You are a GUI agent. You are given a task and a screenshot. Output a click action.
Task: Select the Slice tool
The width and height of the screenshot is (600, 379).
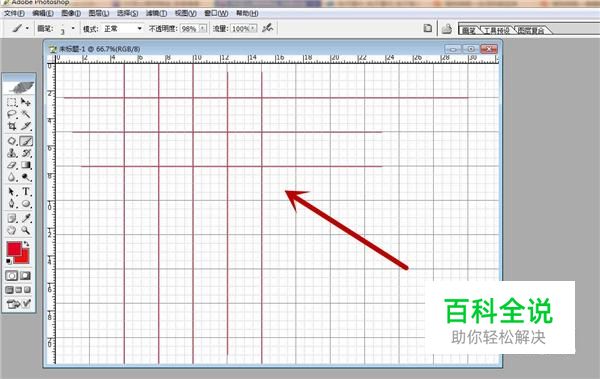tap(26, 126)
